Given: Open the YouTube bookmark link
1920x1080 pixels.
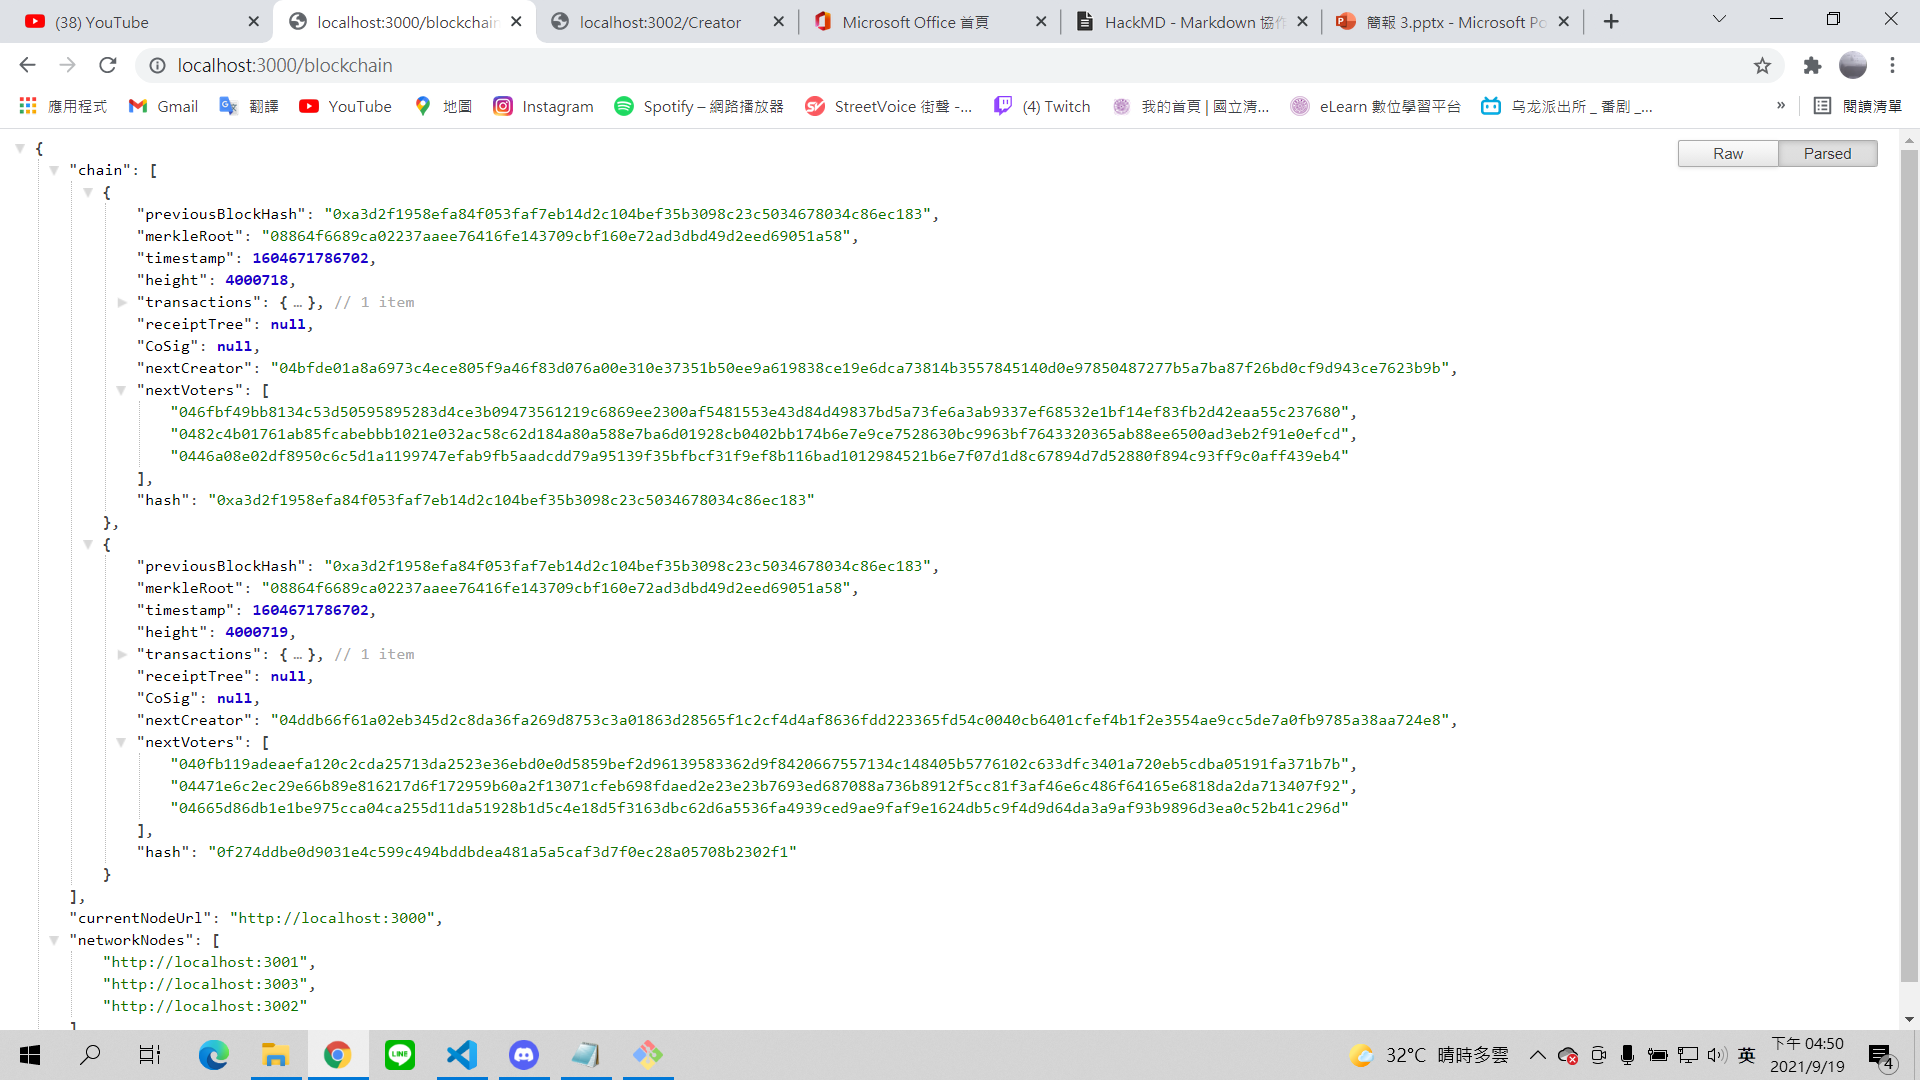Looking at the screenshot, I should click(345, 106).
